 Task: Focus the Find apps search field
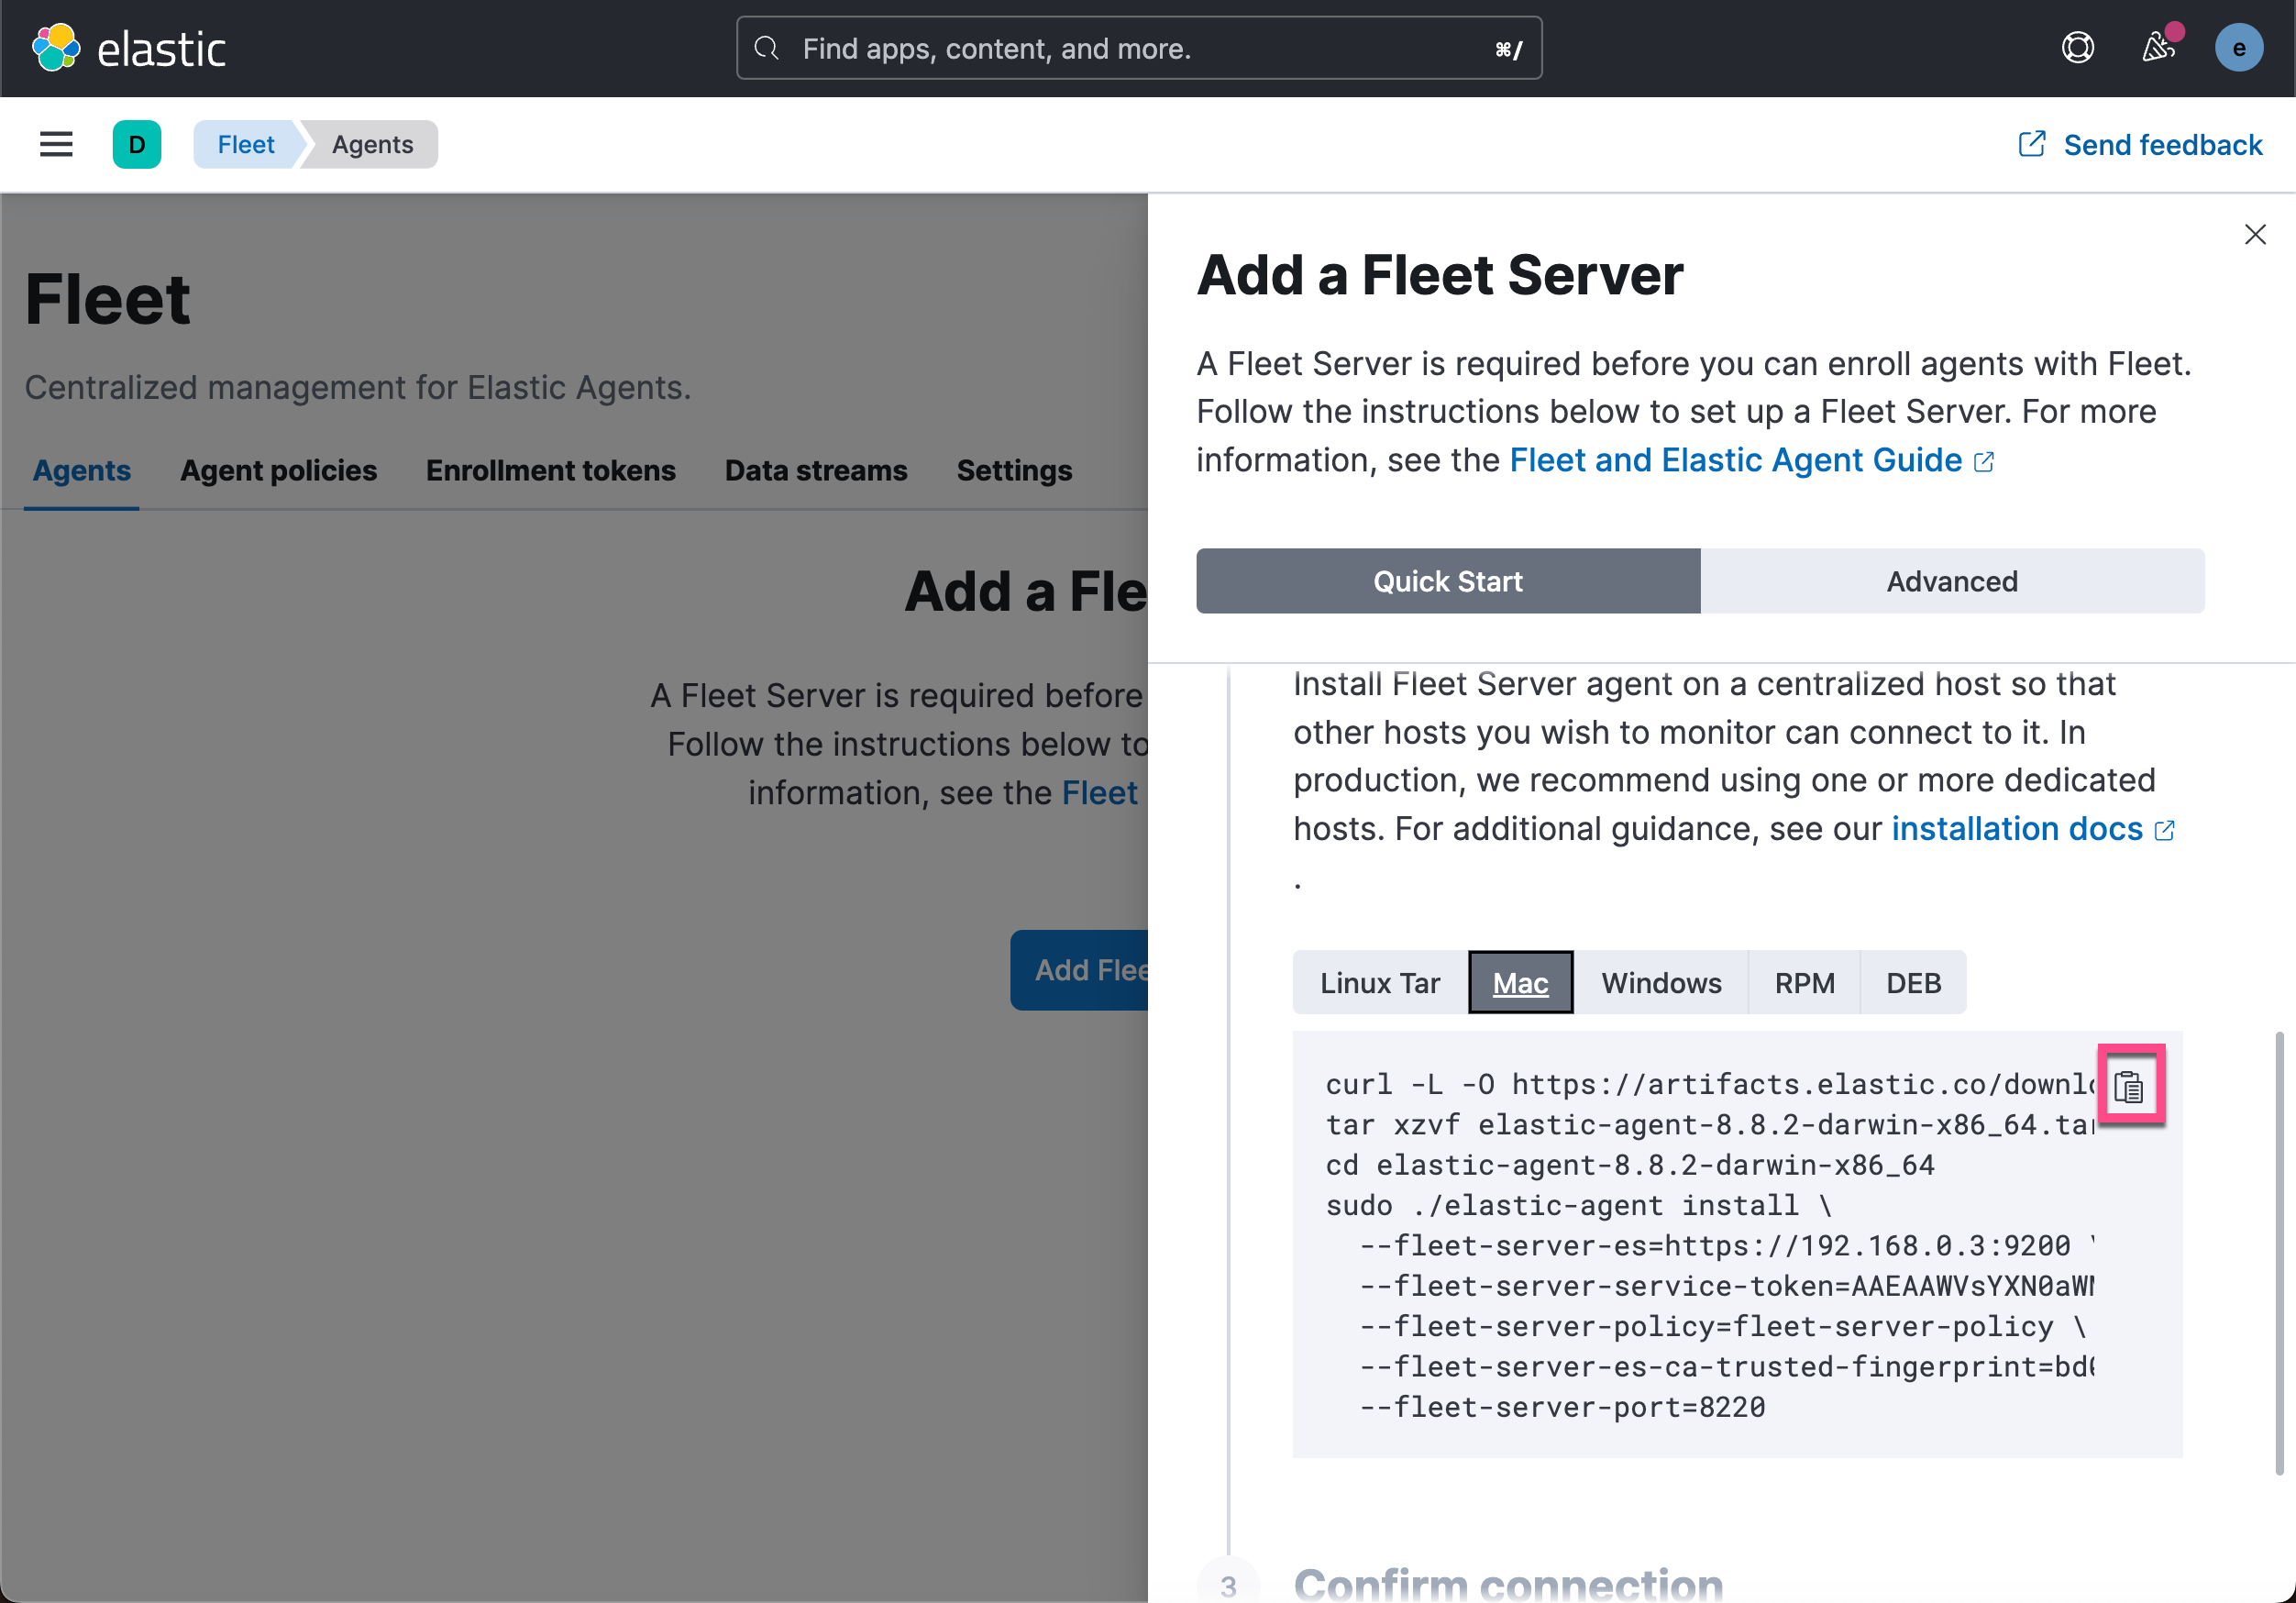pyautogui.click(x=1138, y=48)
